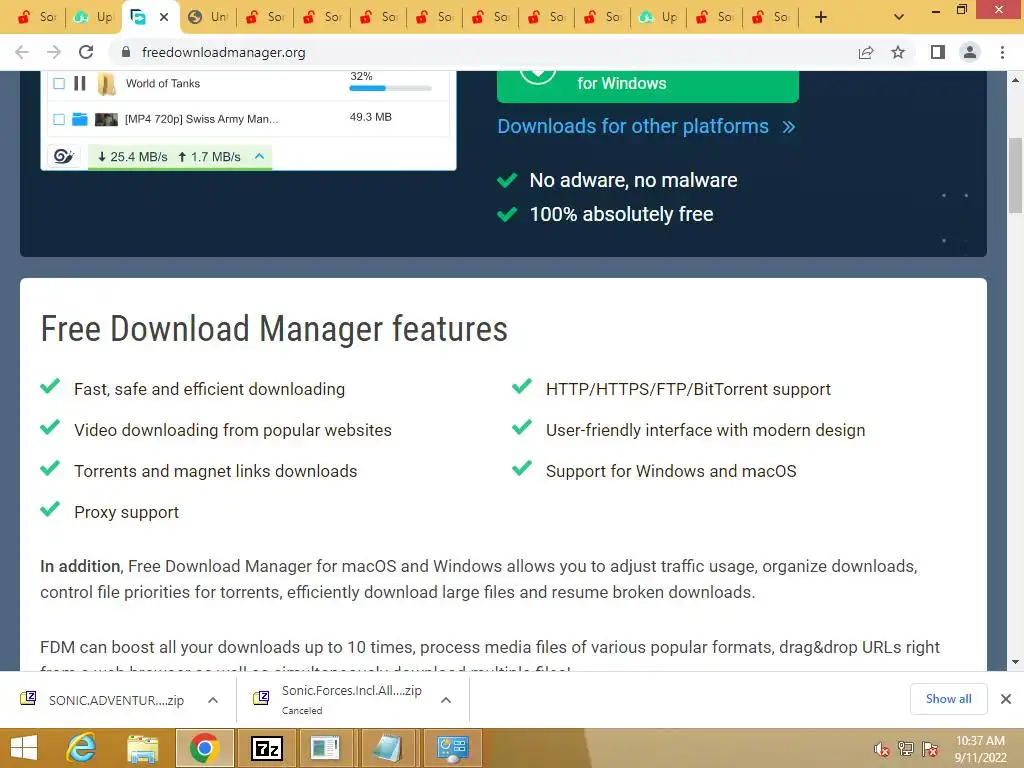Expand the SONIC.ADVENTUR zip download options

213,700
